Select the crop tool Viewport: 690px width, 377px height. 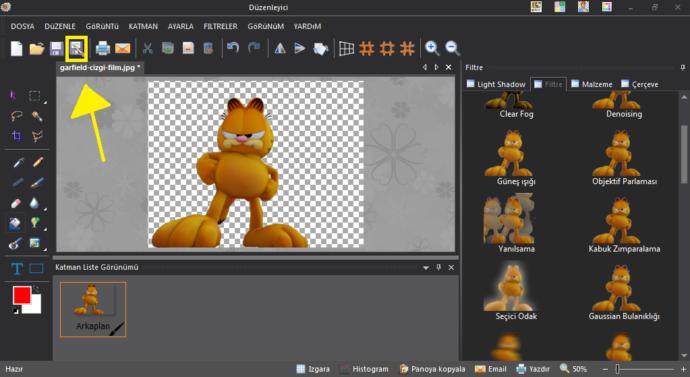[x=17, y=135]
